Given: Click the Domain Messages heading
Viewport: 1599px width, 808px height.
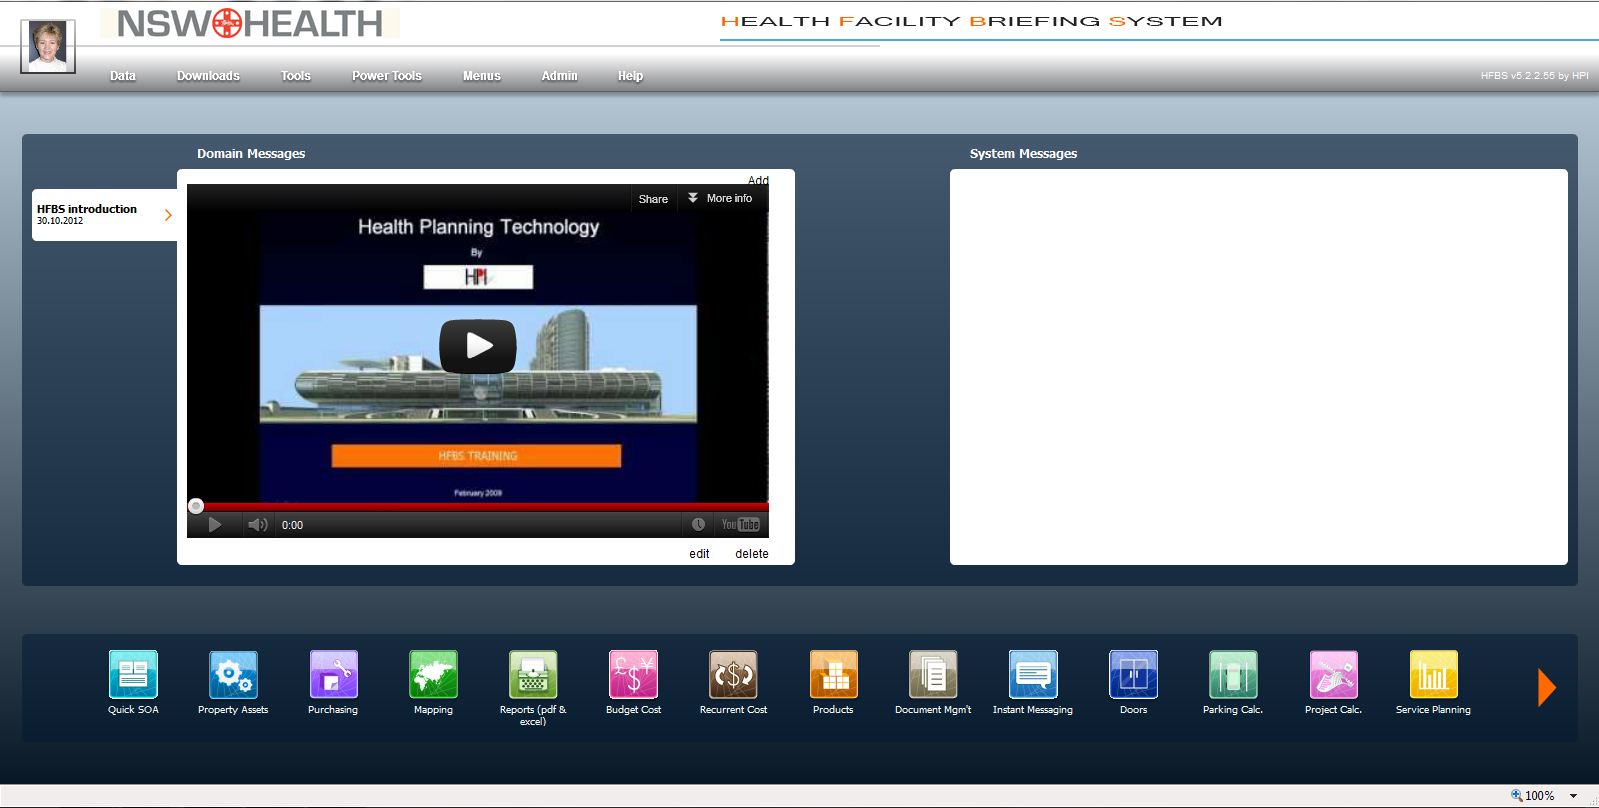Looking at the screenshot, I should tap(251, 154).
